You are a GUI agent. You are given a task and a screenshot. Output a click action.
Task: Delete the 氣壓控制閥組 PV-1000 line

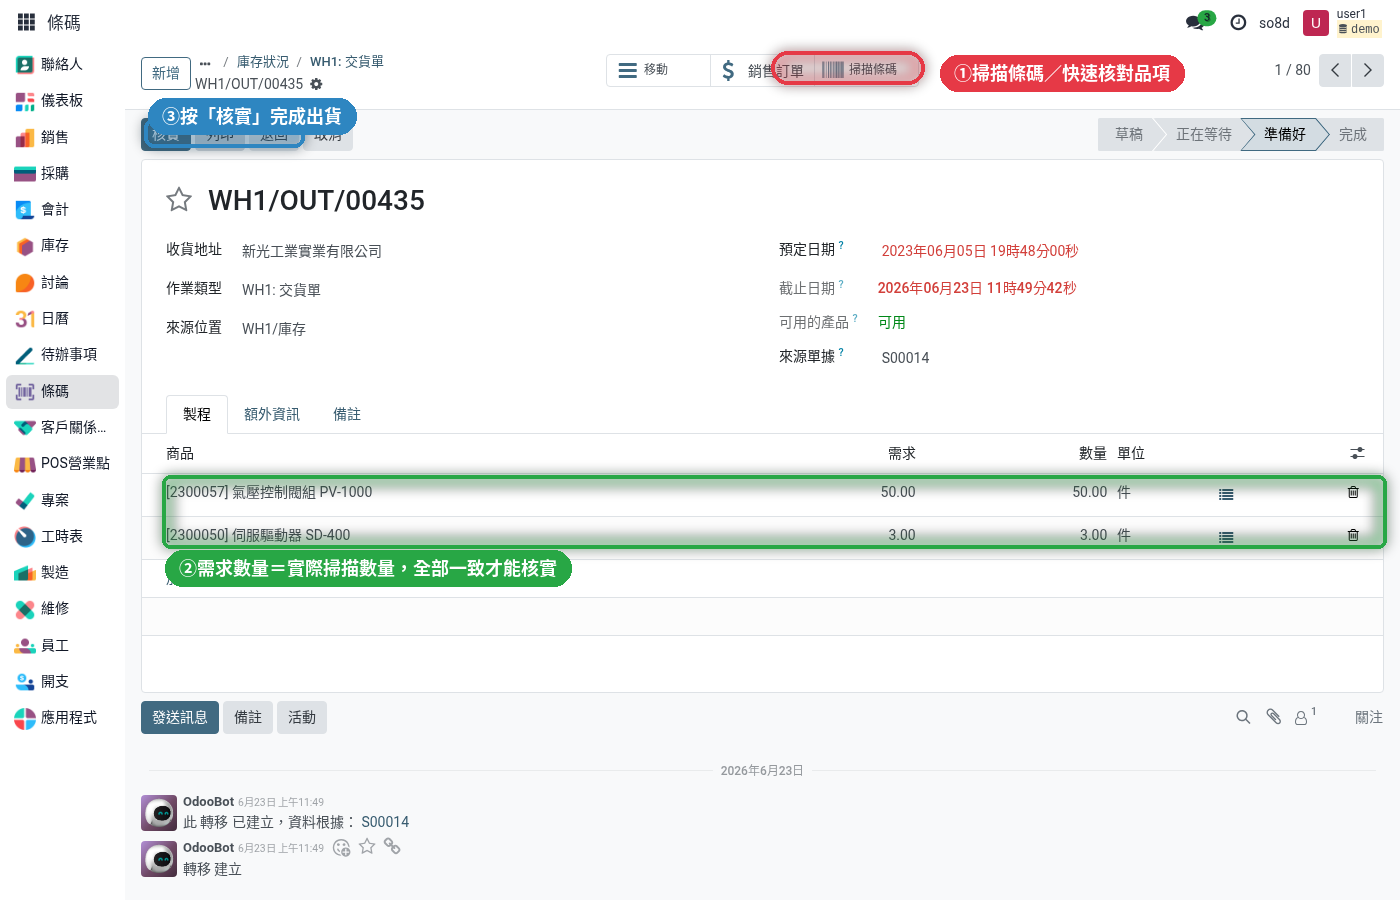[1353, 492]
